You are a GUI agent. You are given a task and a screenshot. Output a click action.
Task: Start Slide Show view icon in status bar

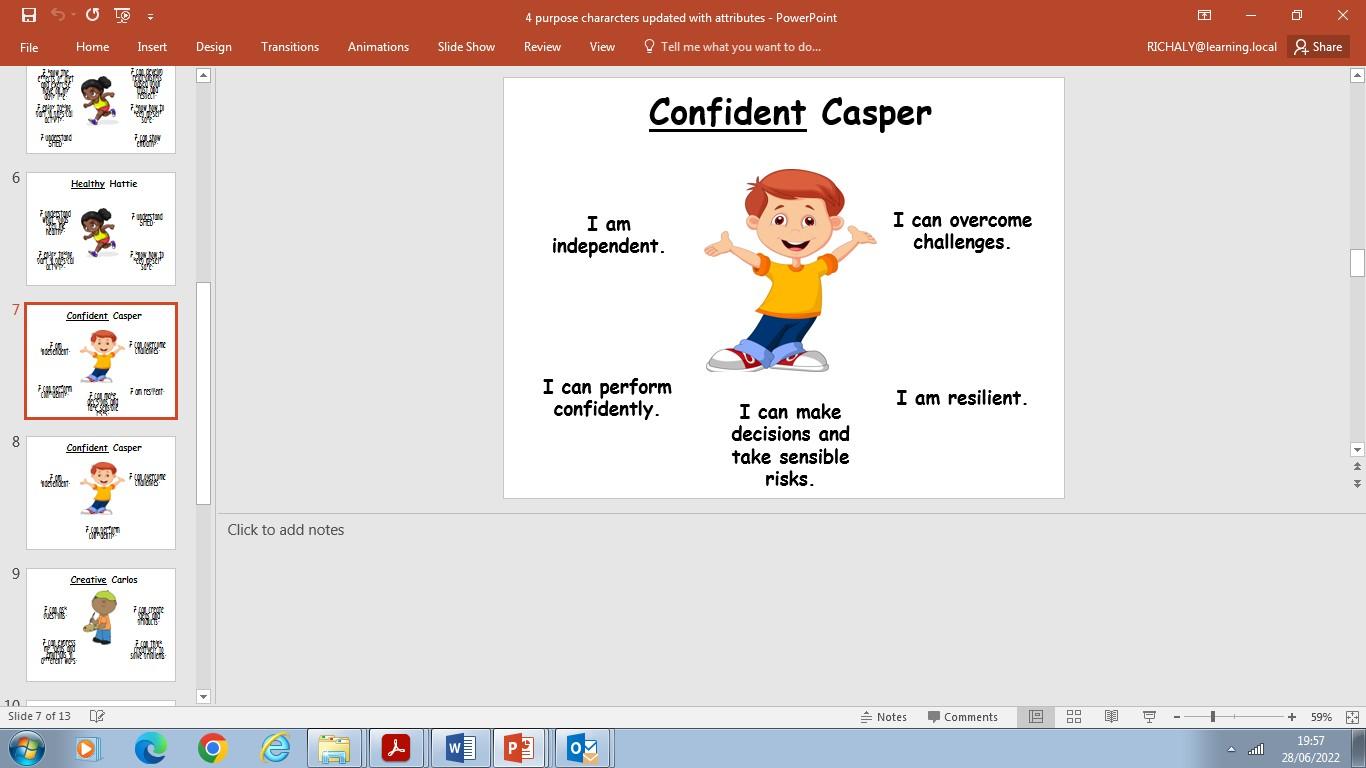click(1149, 716)
